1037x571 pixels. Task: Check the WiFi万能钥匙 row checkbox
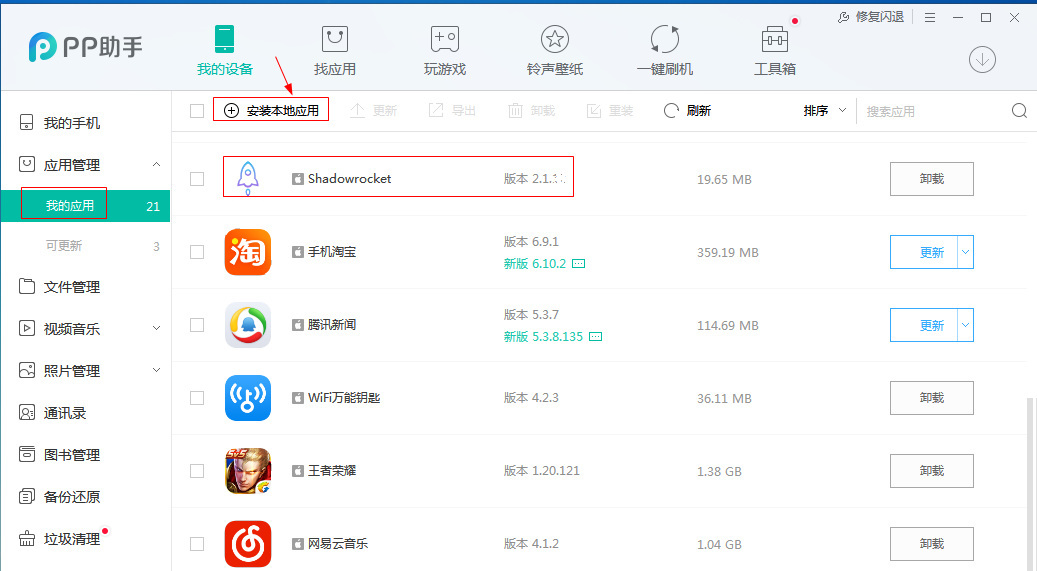click(x=197, y=398)
